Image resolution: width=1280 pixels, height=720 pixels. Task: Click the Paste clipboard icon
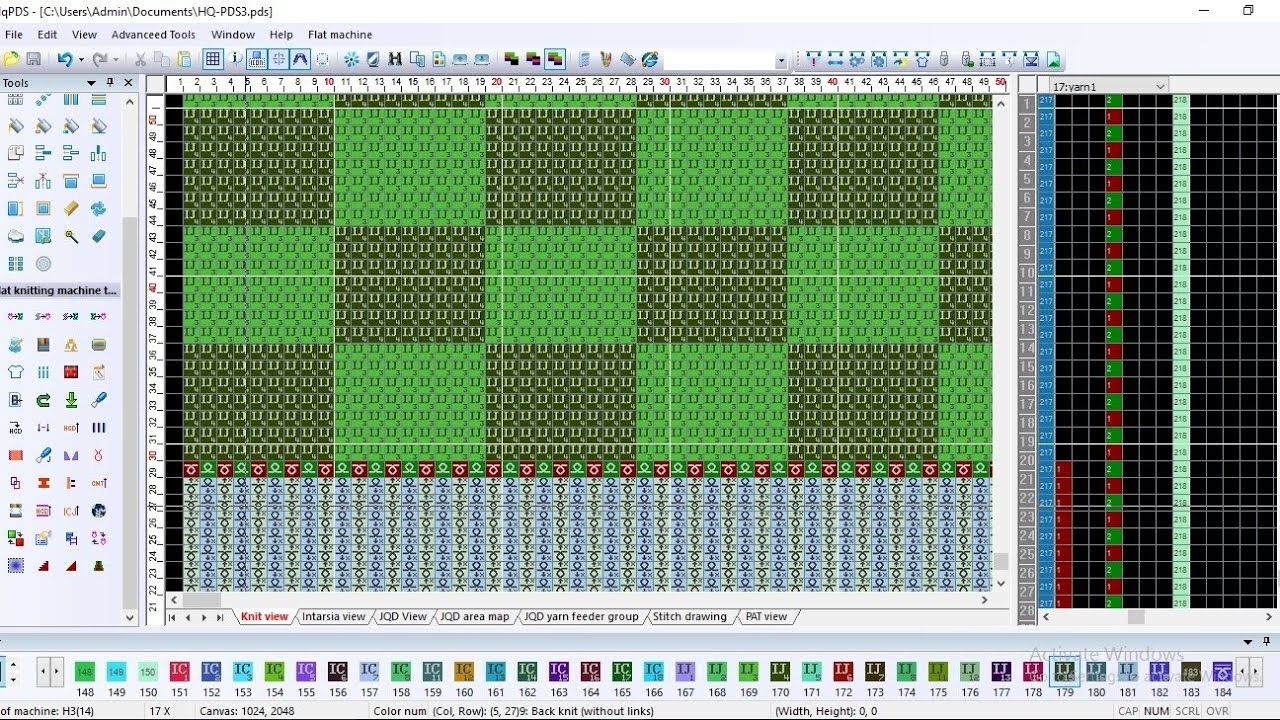[184, 60]
